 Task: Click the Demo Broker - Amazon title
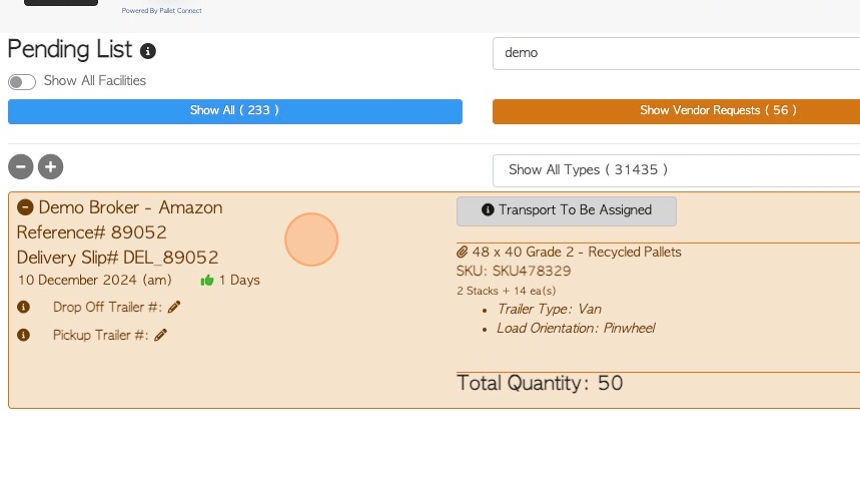131,208
